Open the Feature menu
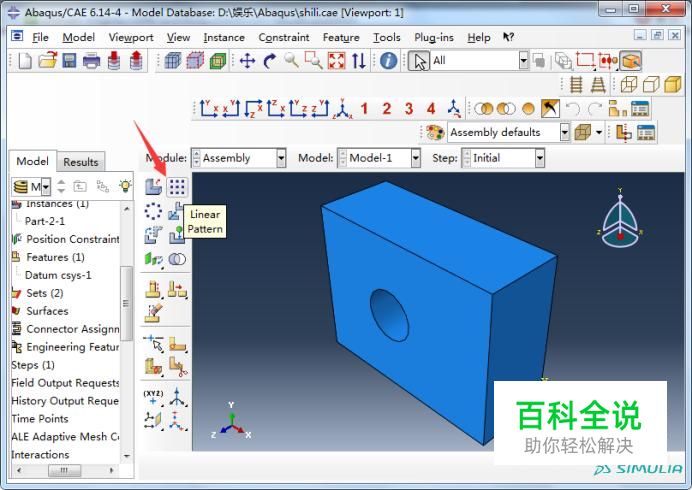The image size is (692, 490). click(x=341, y=38)
